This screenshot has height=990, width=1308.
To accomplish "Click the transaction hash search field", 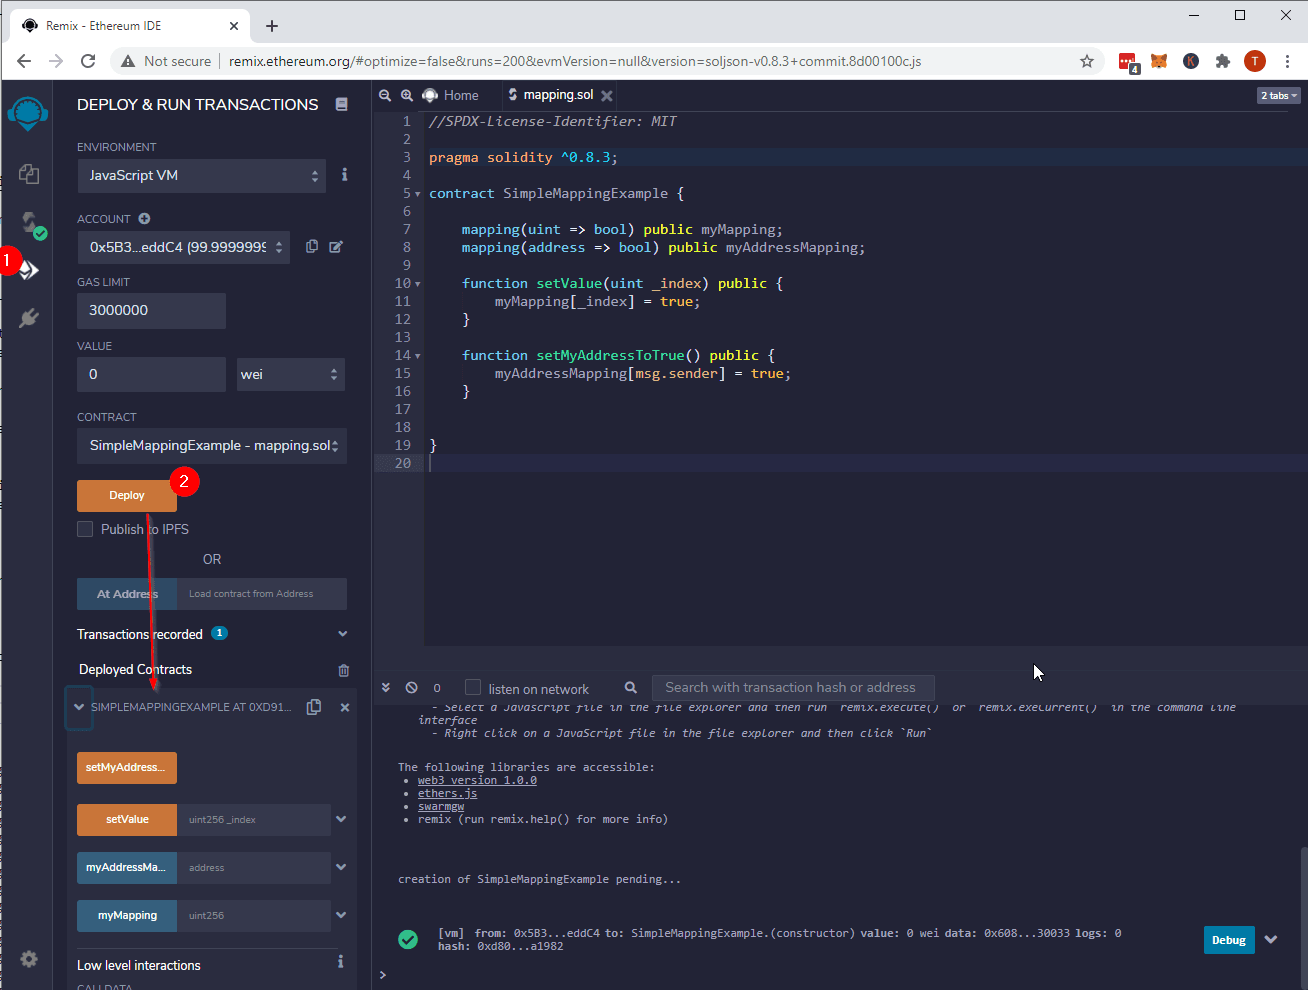I will 794,688.
